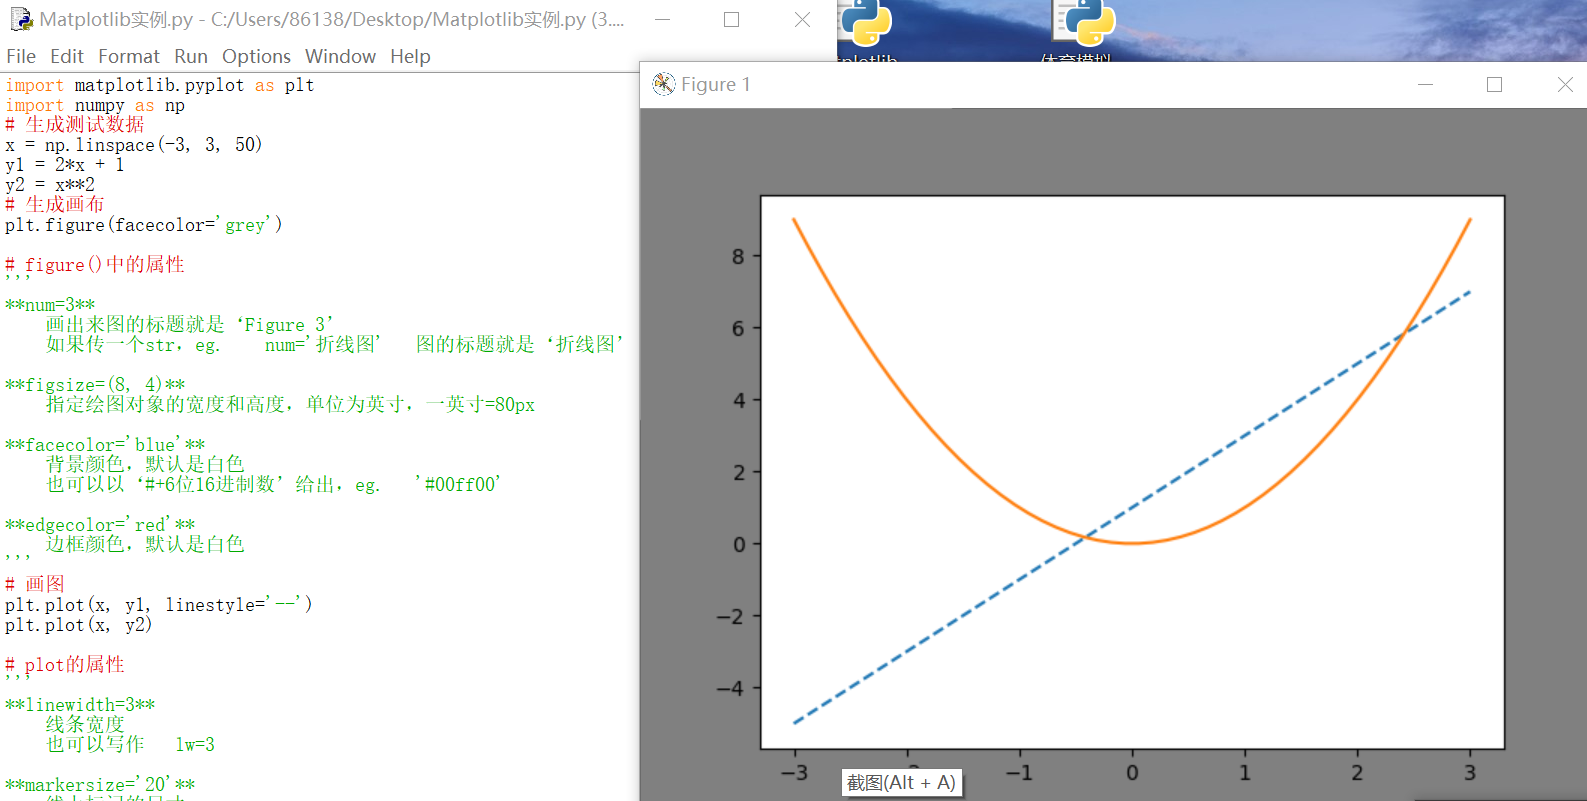Minimize the Figure 1 window

(x=1426, y=85)
